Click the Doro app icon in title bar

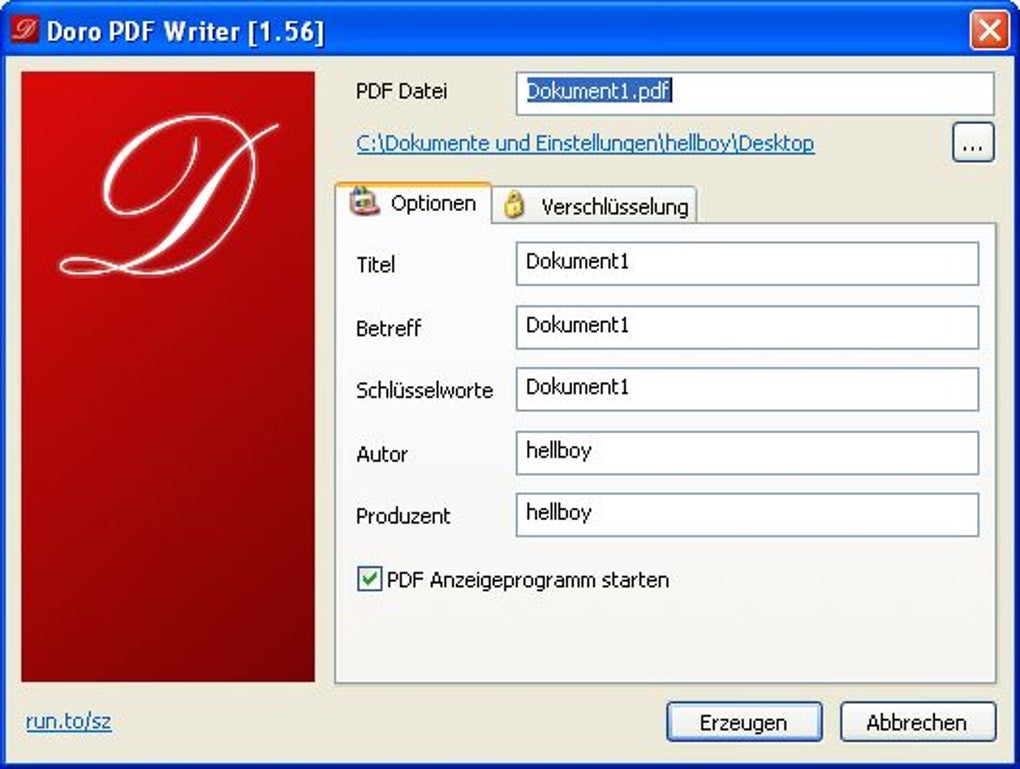tap(26, 30)
